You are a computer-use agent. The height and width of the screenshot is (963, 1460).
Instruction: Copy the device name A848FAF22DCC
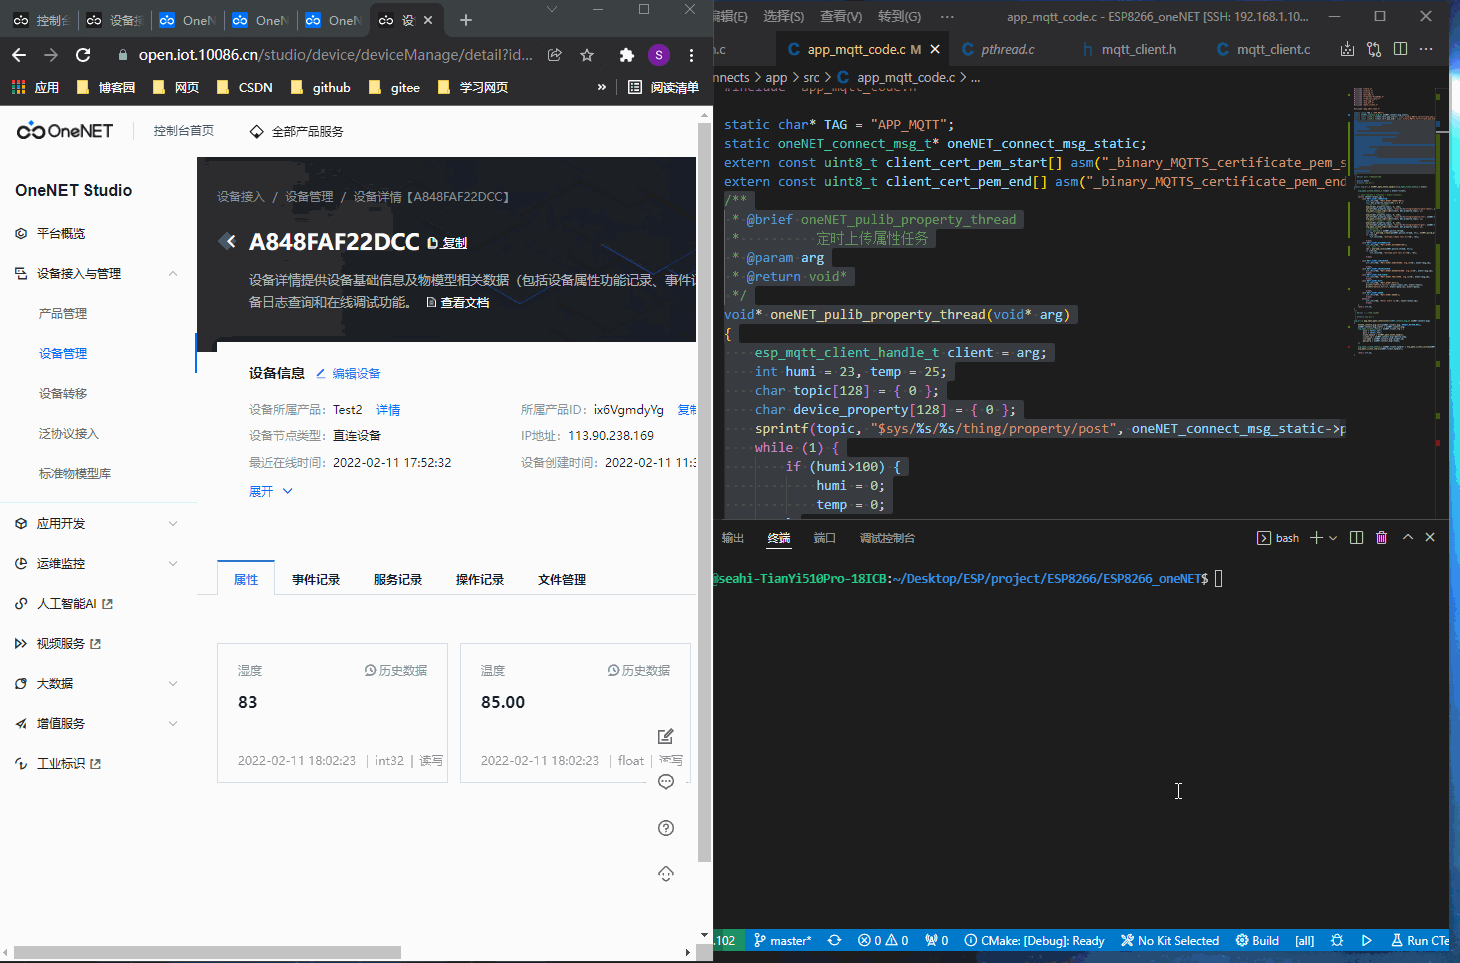point(447,243)
